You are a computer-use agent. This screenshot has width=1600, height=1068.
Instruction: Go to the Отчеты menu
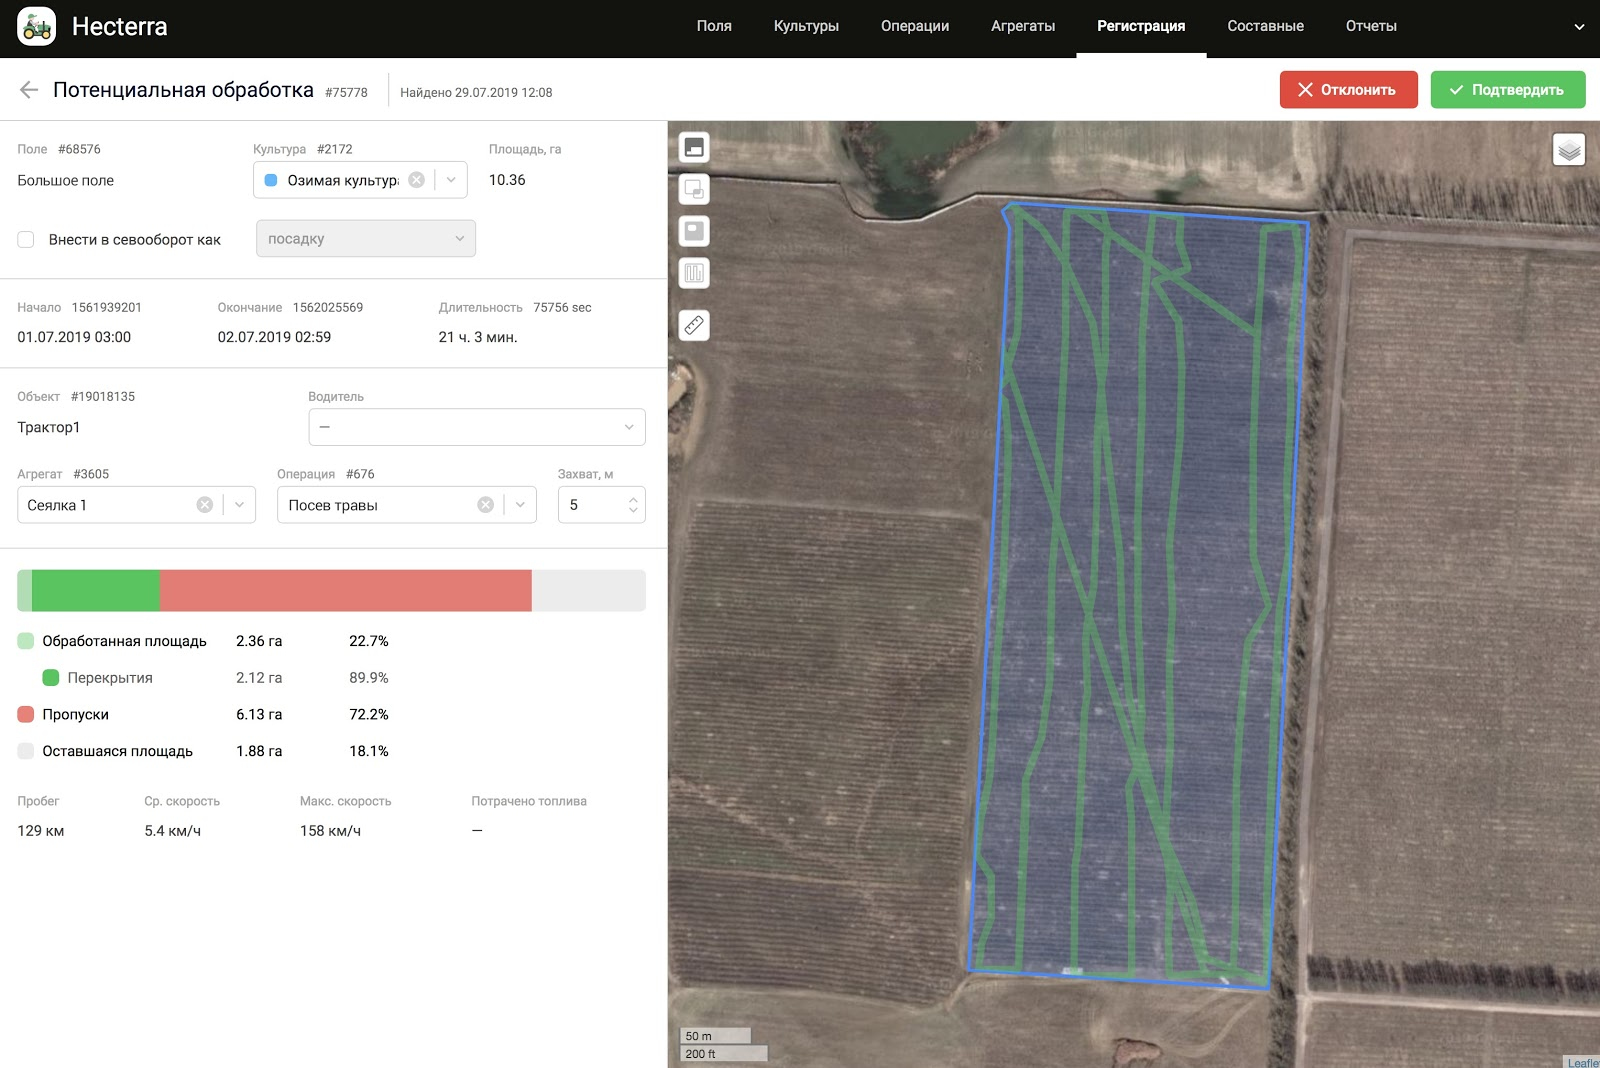pos(1370,27)
